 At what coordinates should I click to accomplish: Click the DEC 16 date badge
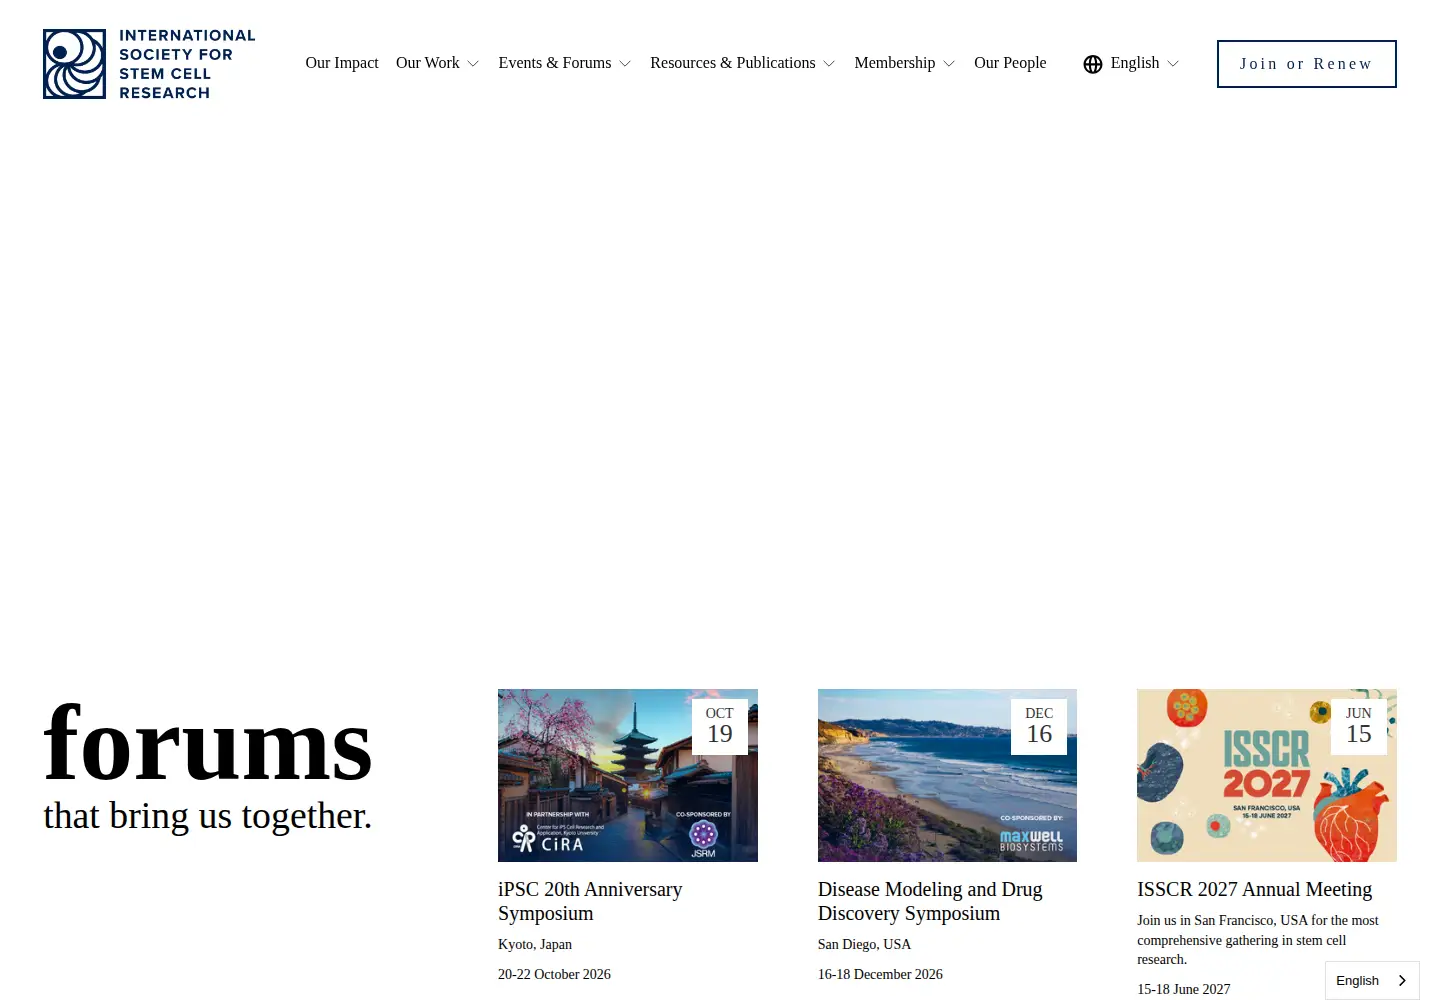click(1039, 727)
